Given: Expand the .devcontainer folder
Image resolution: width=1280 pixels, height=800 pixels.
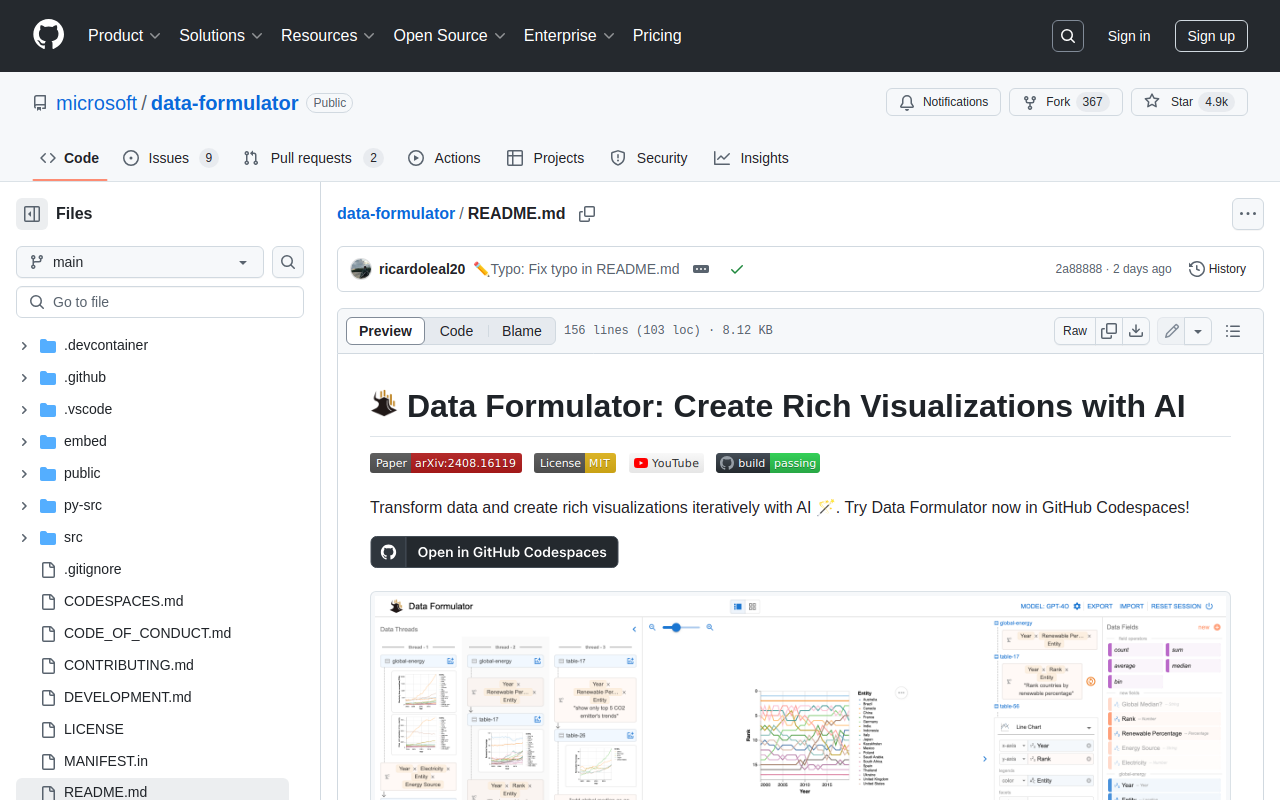Looking at the screenshot, I should (24, 345).
